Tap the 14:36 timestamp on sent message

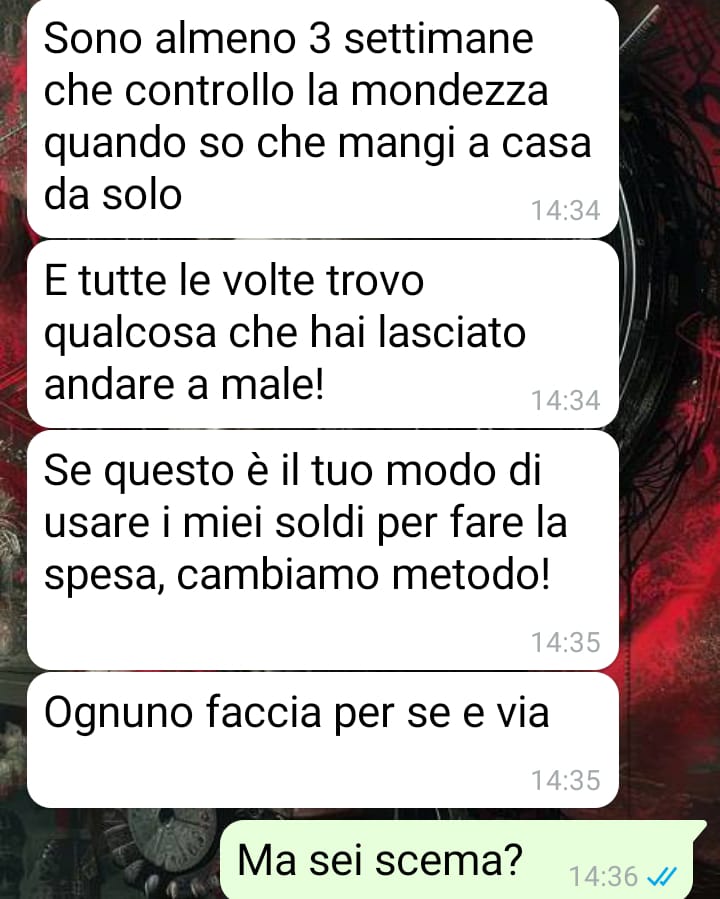pyautogui.click(x=603, y=876)
